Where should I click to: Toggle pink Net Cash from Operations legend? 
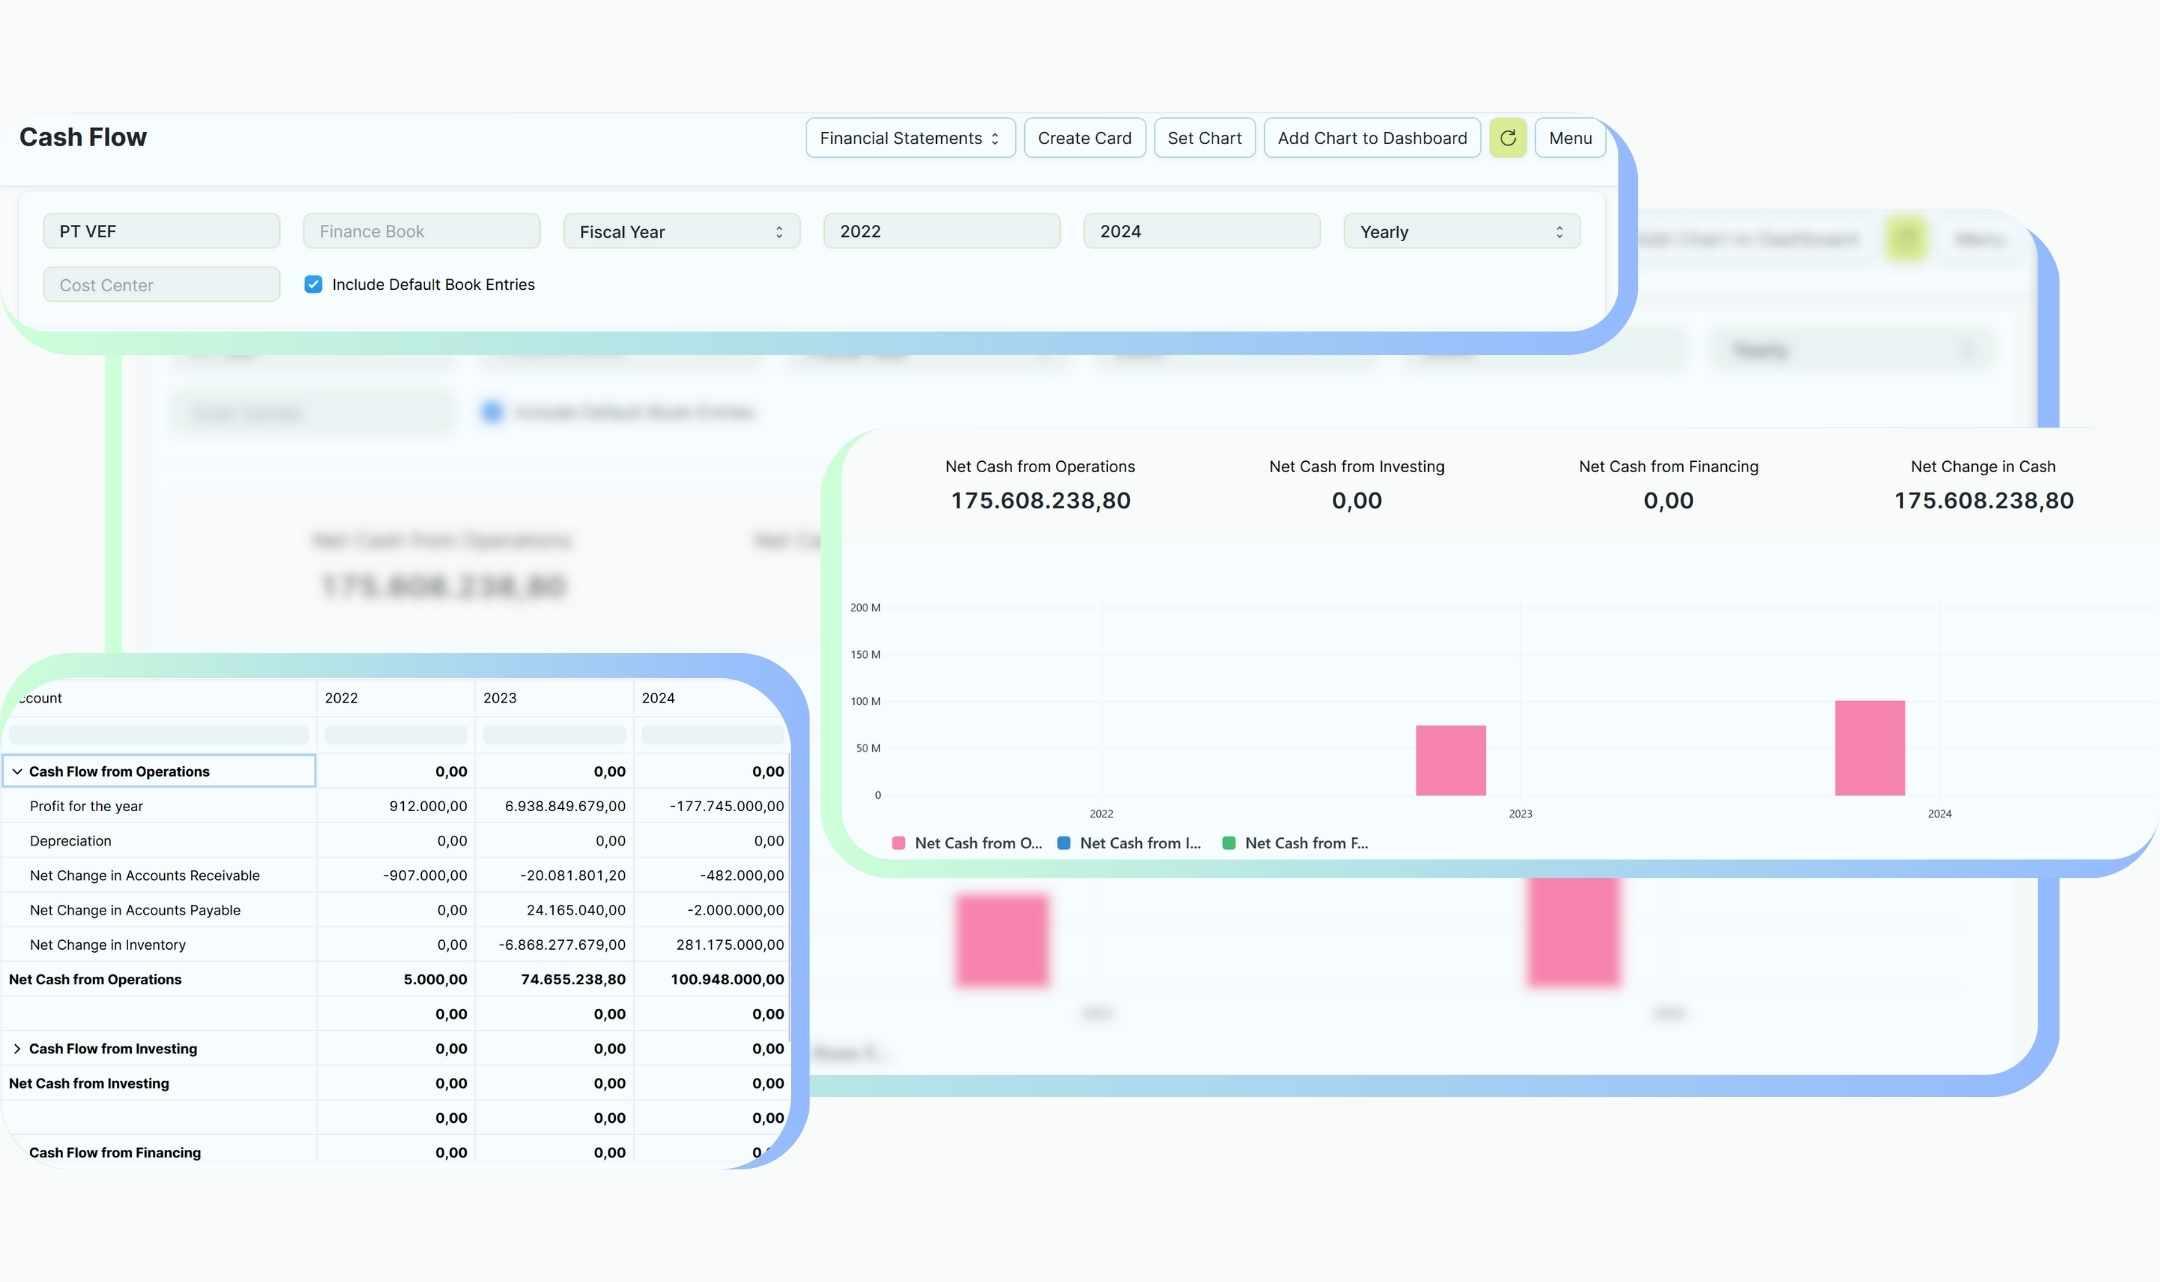coord(966,843)
